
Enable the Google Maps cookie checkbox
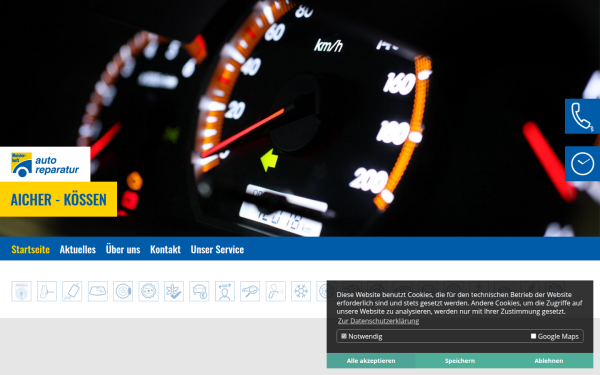tap(533, 336)
